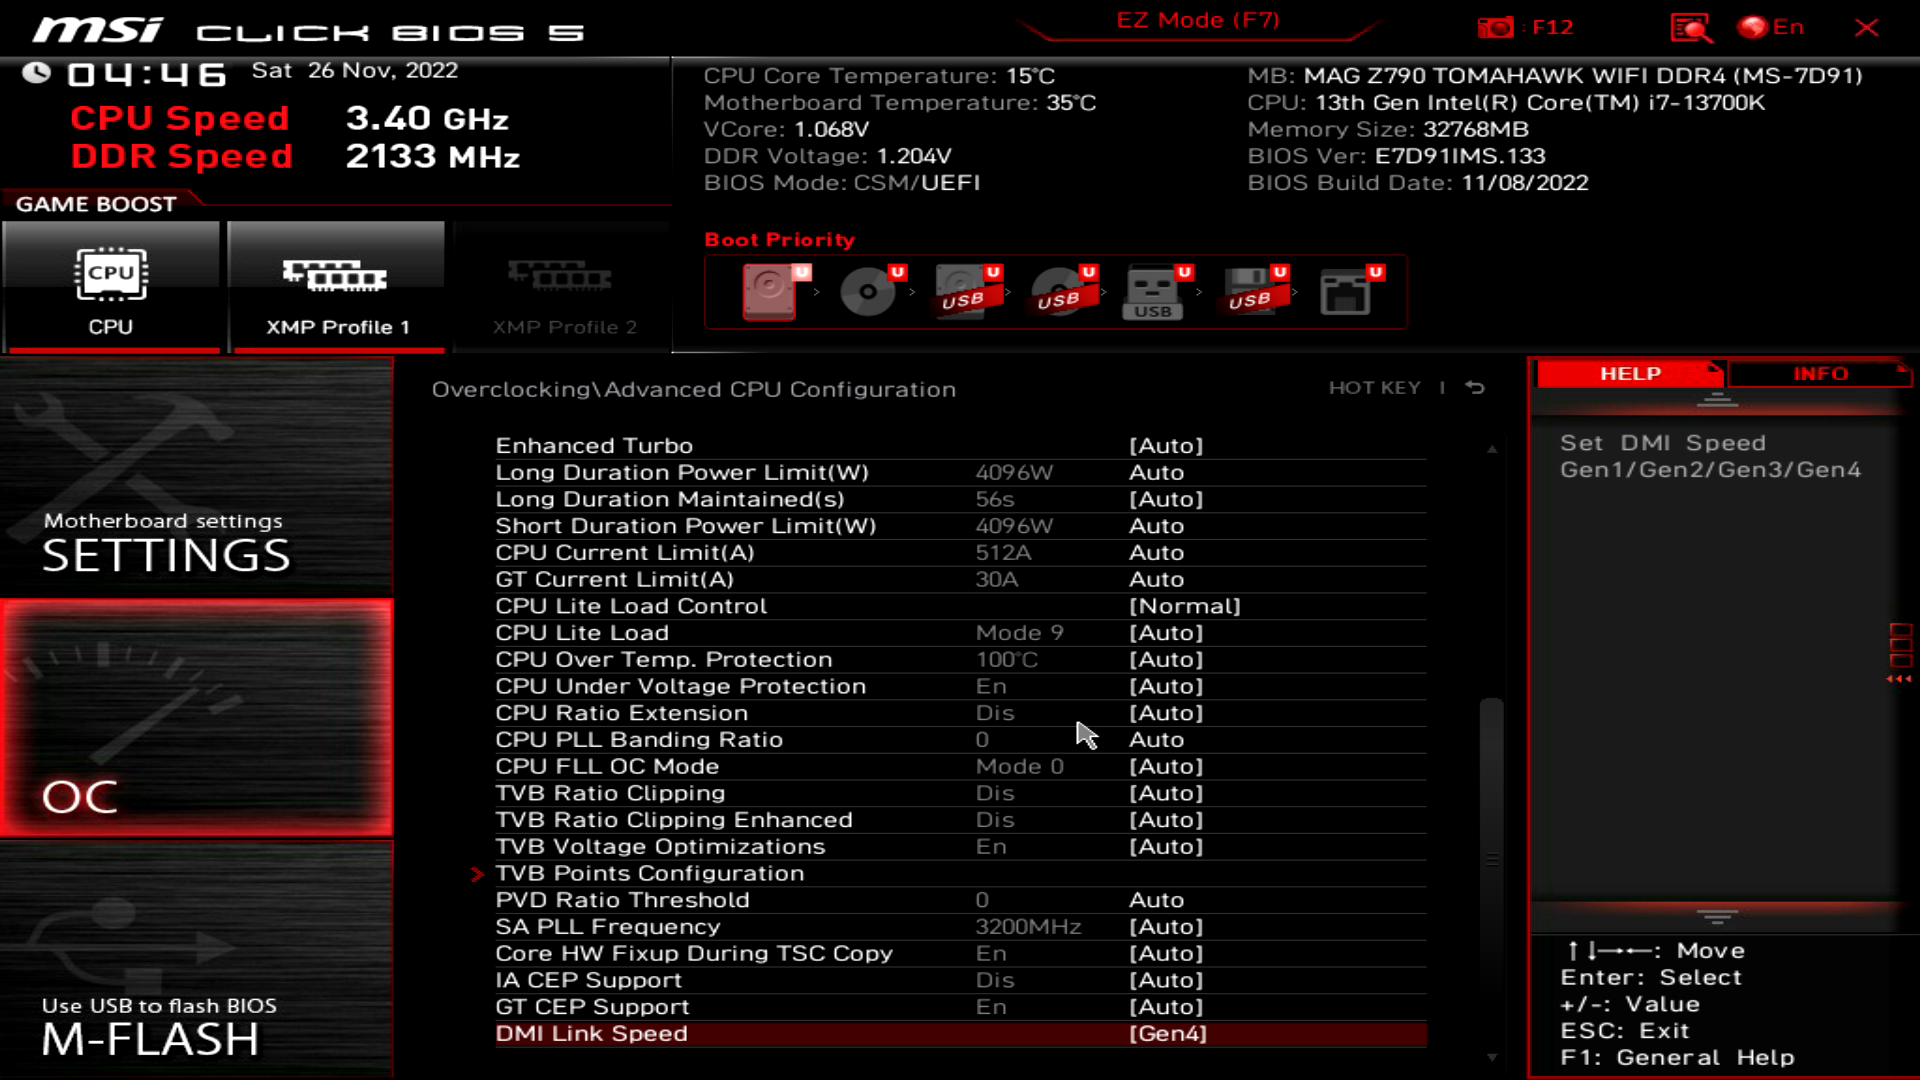Open the OC overclocking section
The image size is (1920, 1080).
point(197,718)
